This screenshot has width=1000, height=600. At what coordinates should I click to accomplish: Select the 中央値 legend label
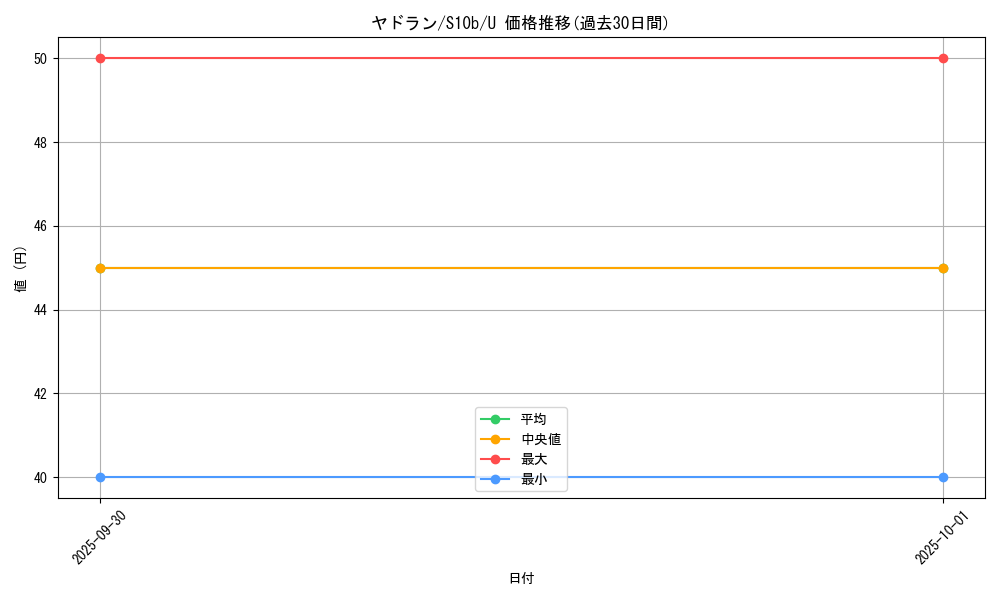tap(541, 439)
